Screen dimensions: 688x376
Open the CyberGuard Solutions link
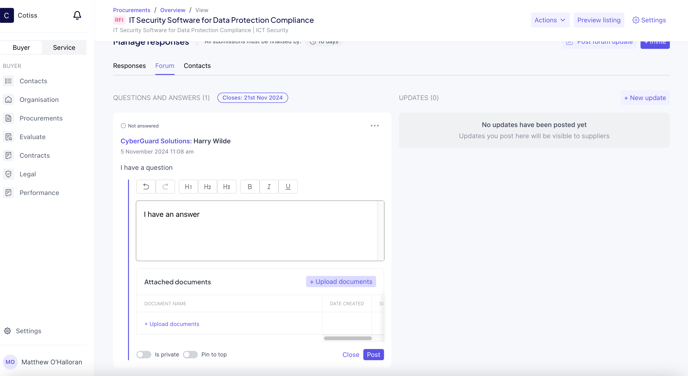156,141
